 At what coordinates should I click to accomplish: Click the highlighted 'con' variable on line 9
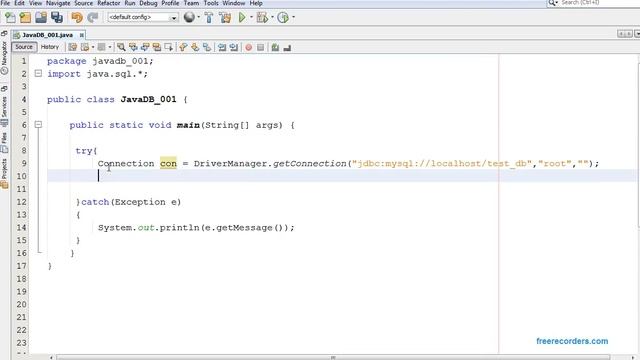(168, 163)
